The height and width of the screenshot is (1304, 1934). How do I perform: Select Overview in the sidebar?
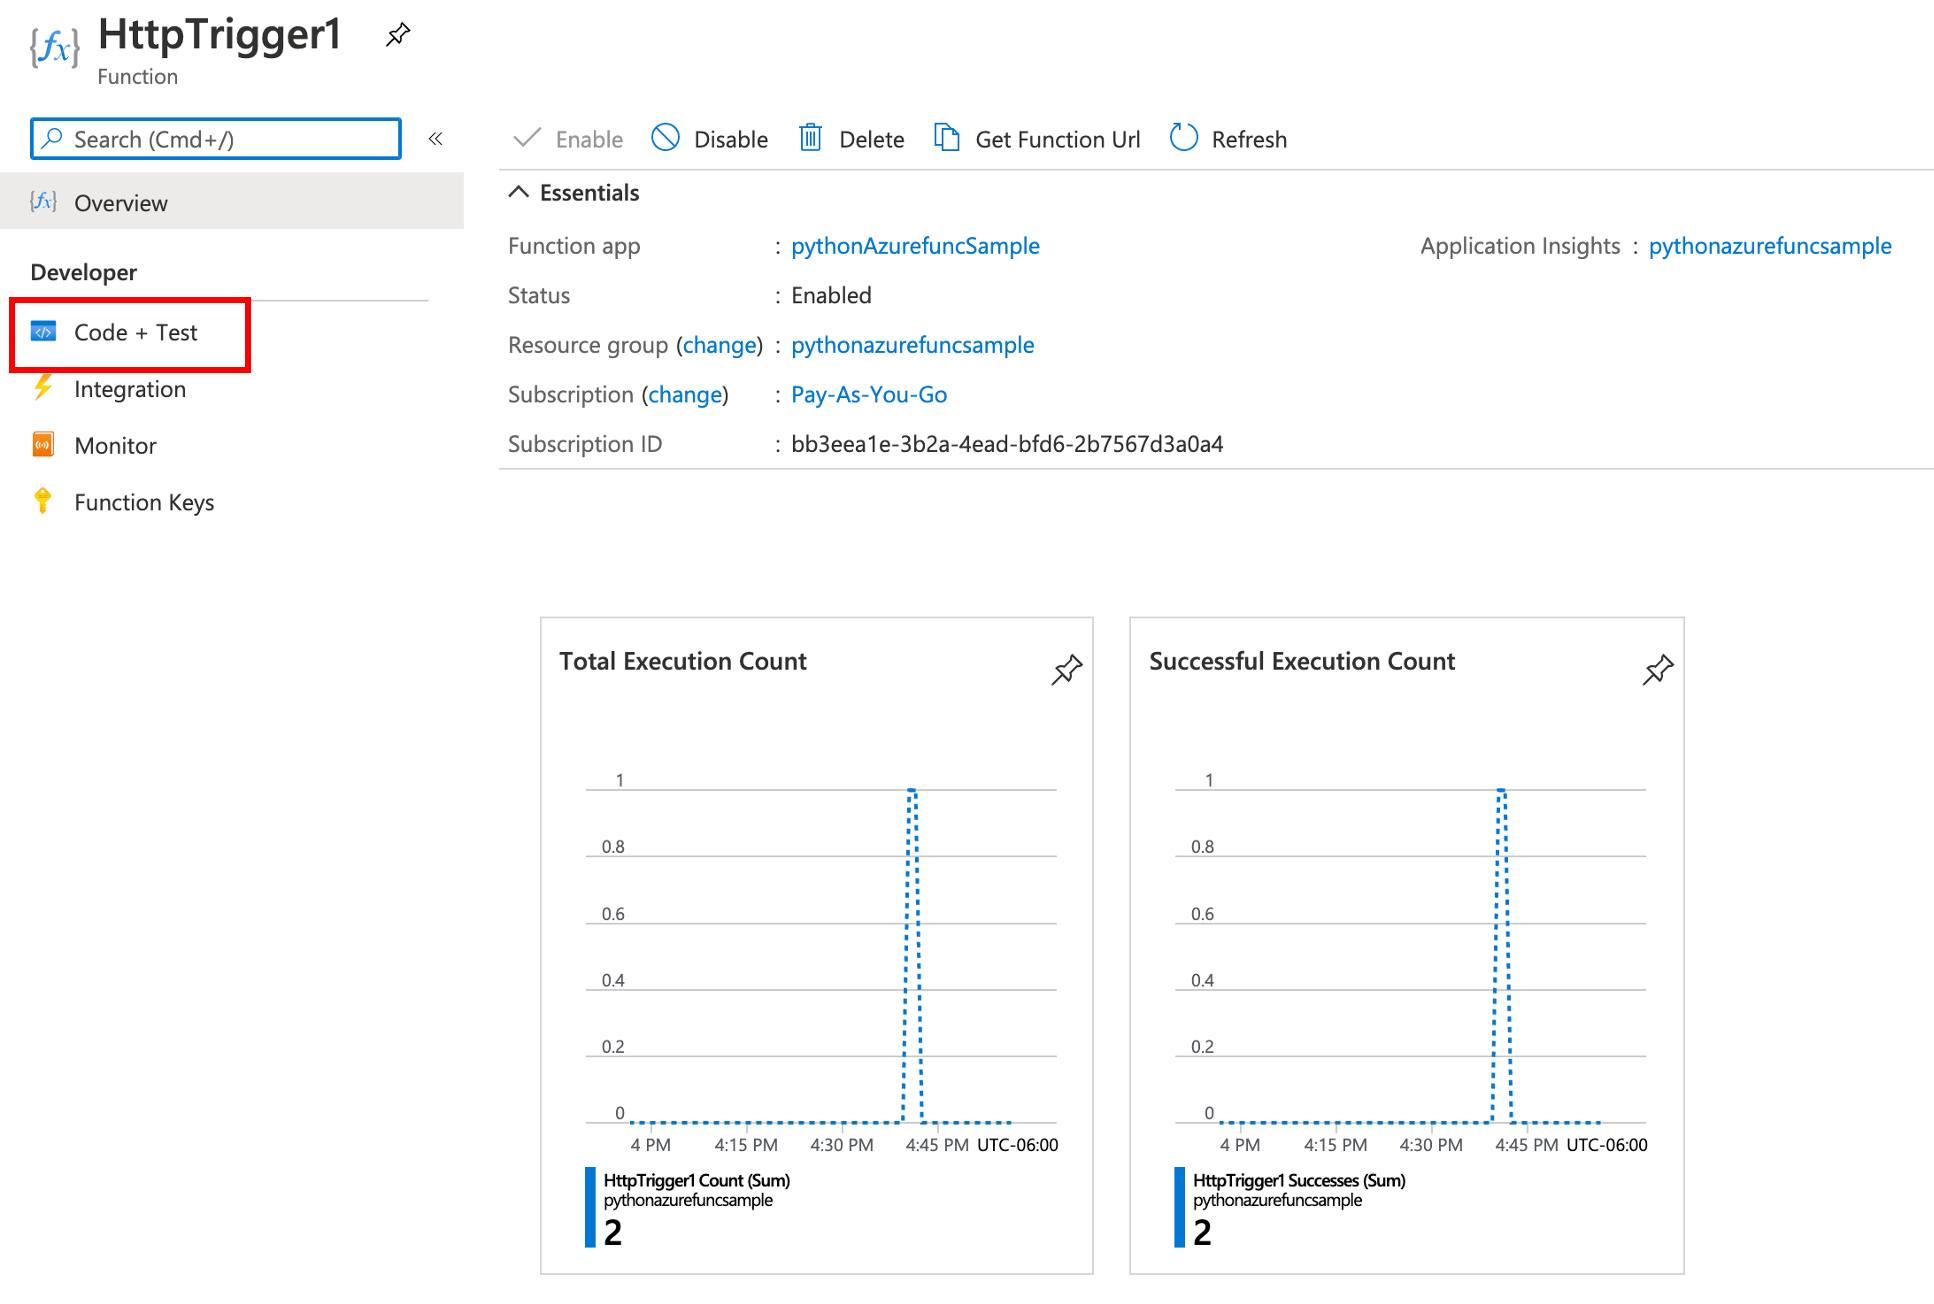pos(120,203)
